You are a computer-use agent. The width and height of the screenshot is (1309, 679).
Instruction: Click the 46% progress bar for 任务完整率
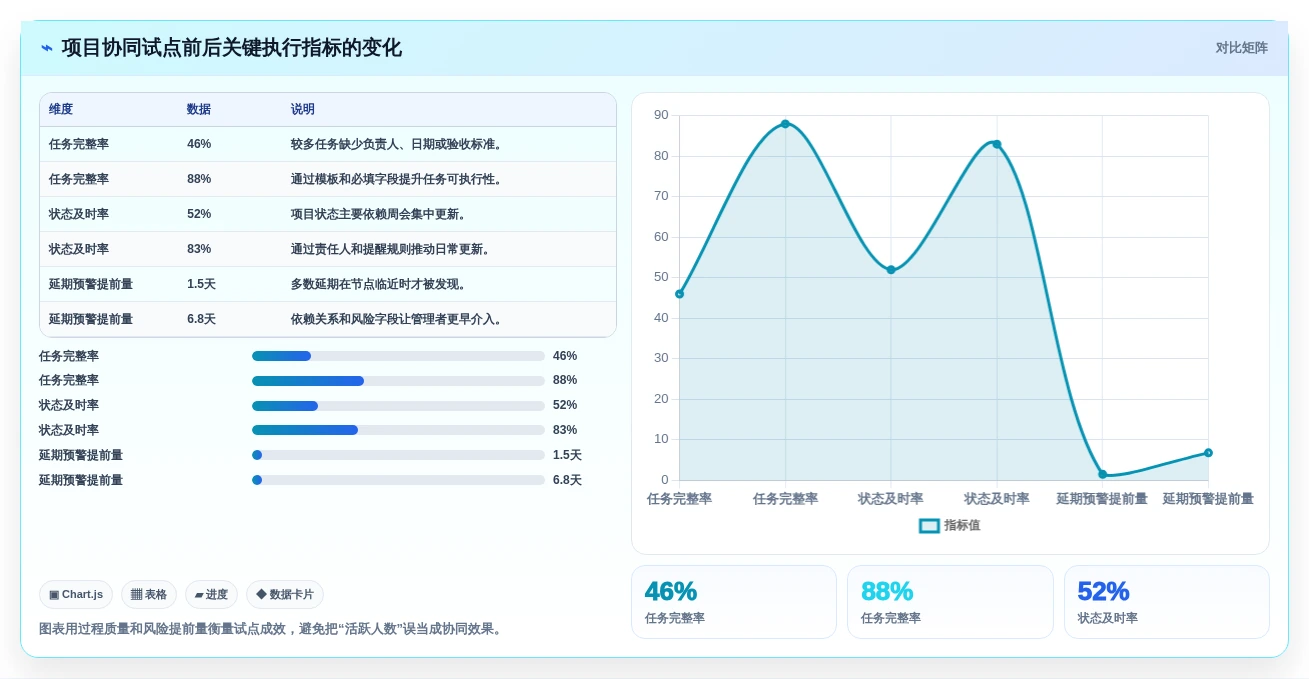pyautogui.click(x=398, y=356)
